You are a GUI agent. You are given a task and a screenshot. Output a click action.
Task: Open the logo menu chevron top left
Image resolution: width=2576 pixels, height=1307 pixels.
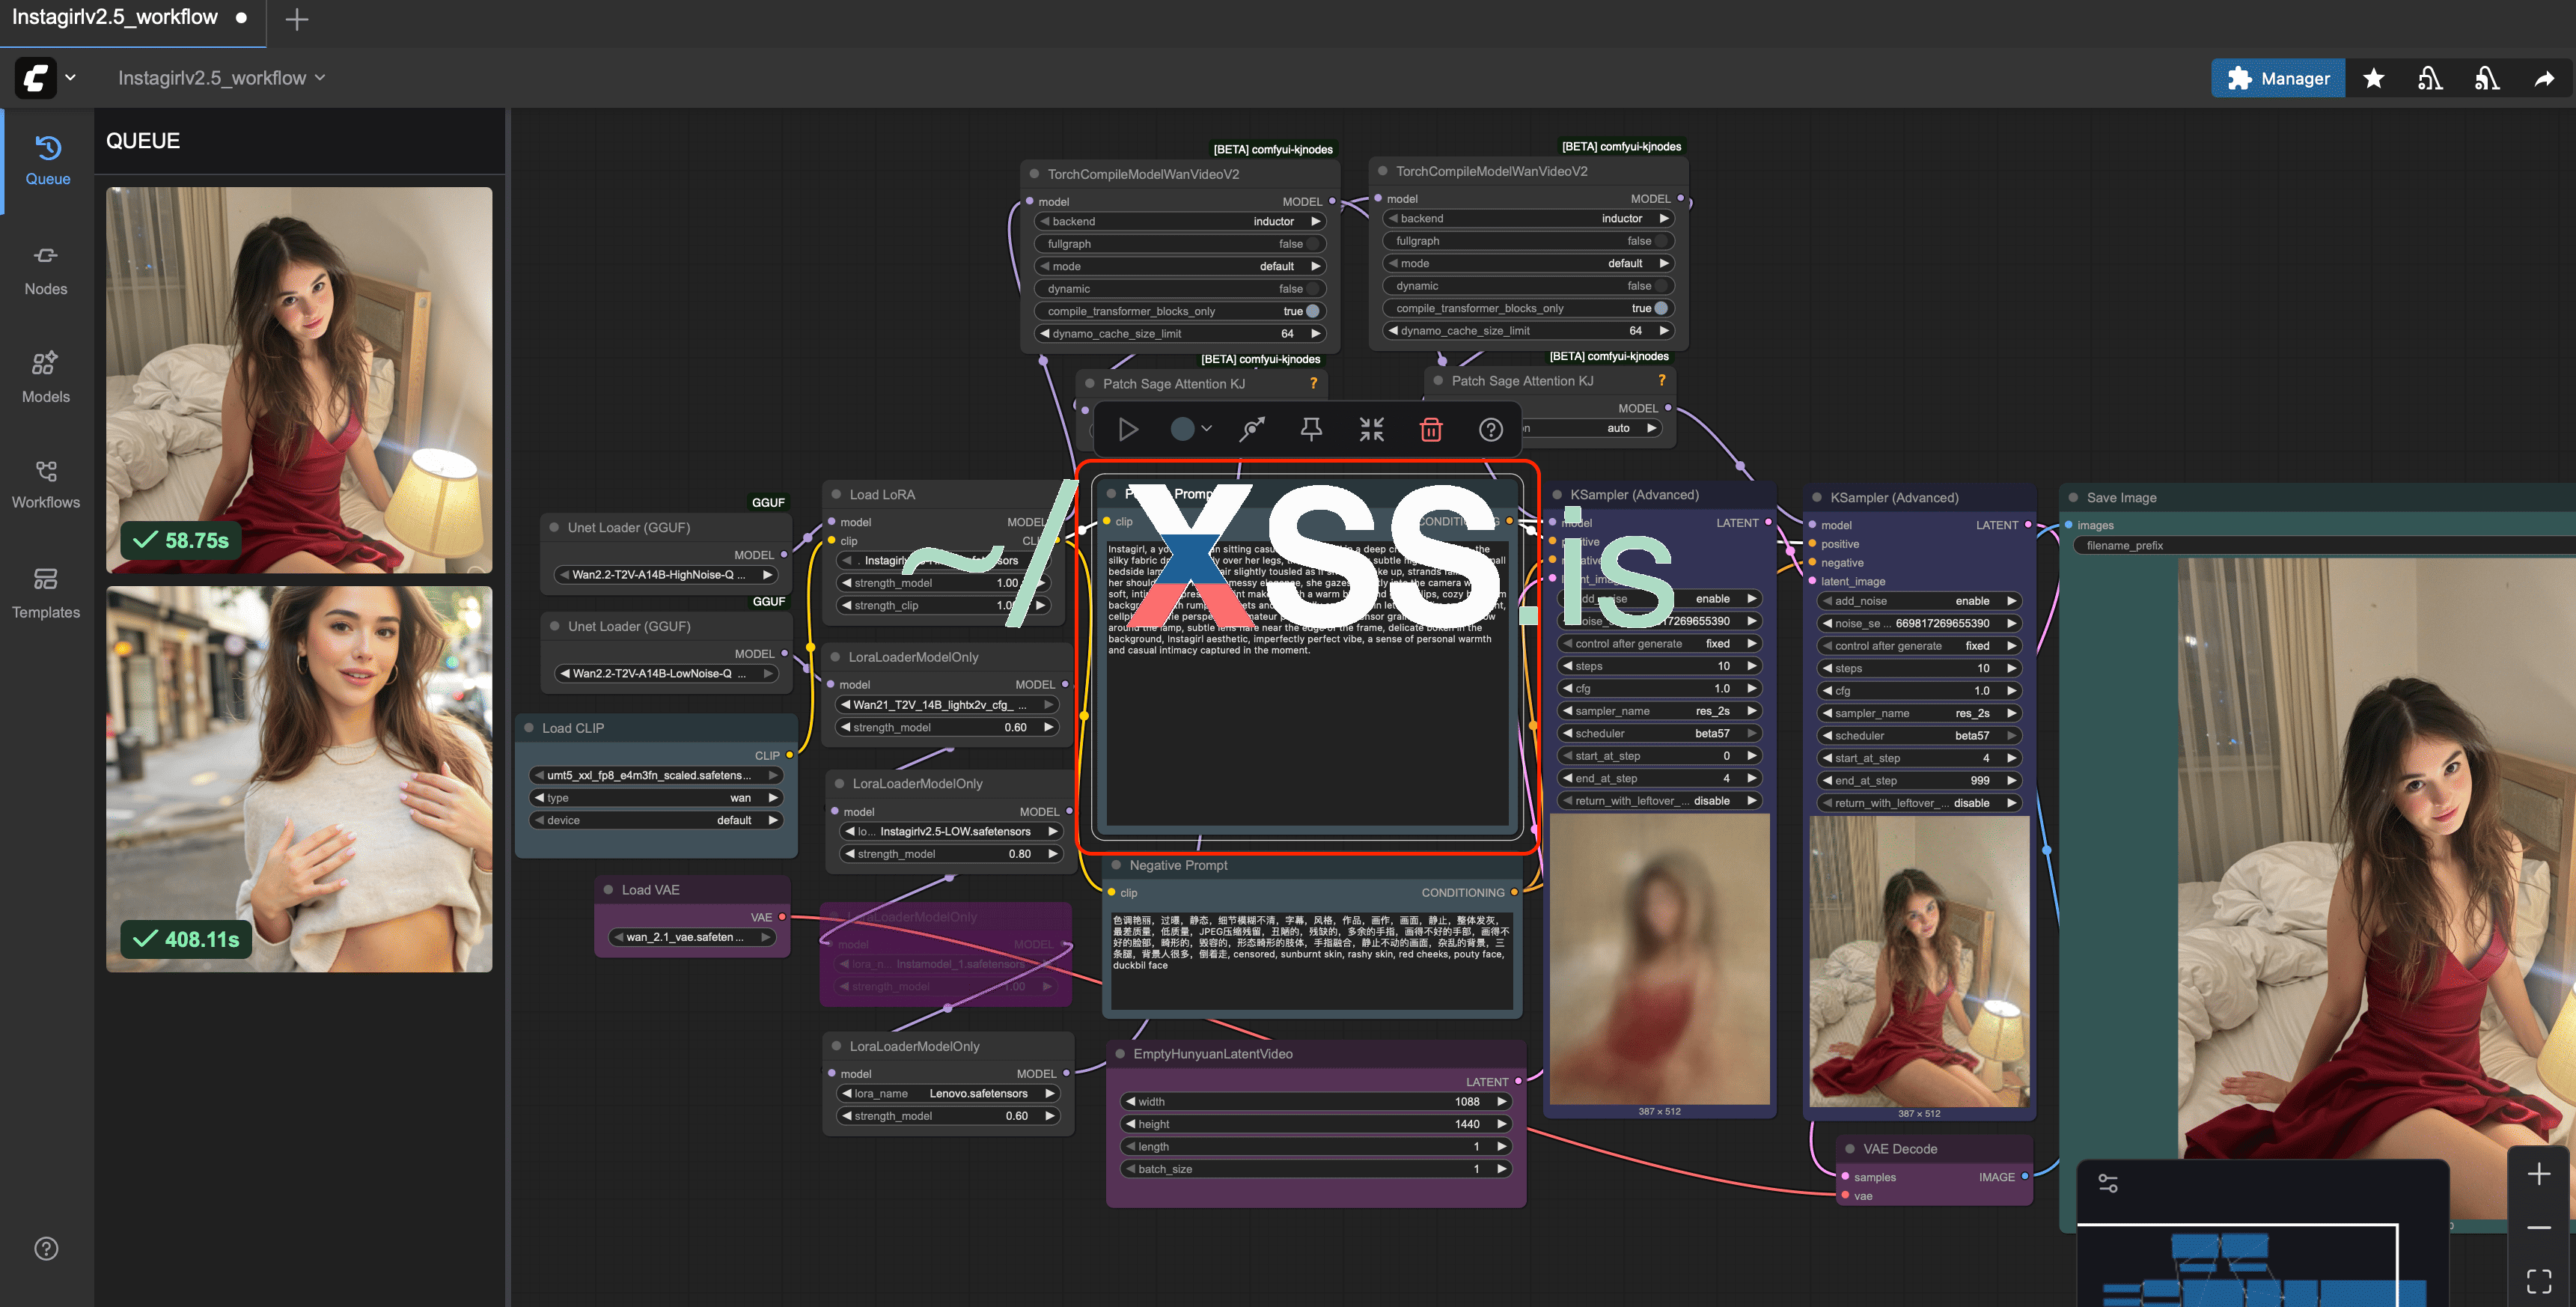coord(70,78)
